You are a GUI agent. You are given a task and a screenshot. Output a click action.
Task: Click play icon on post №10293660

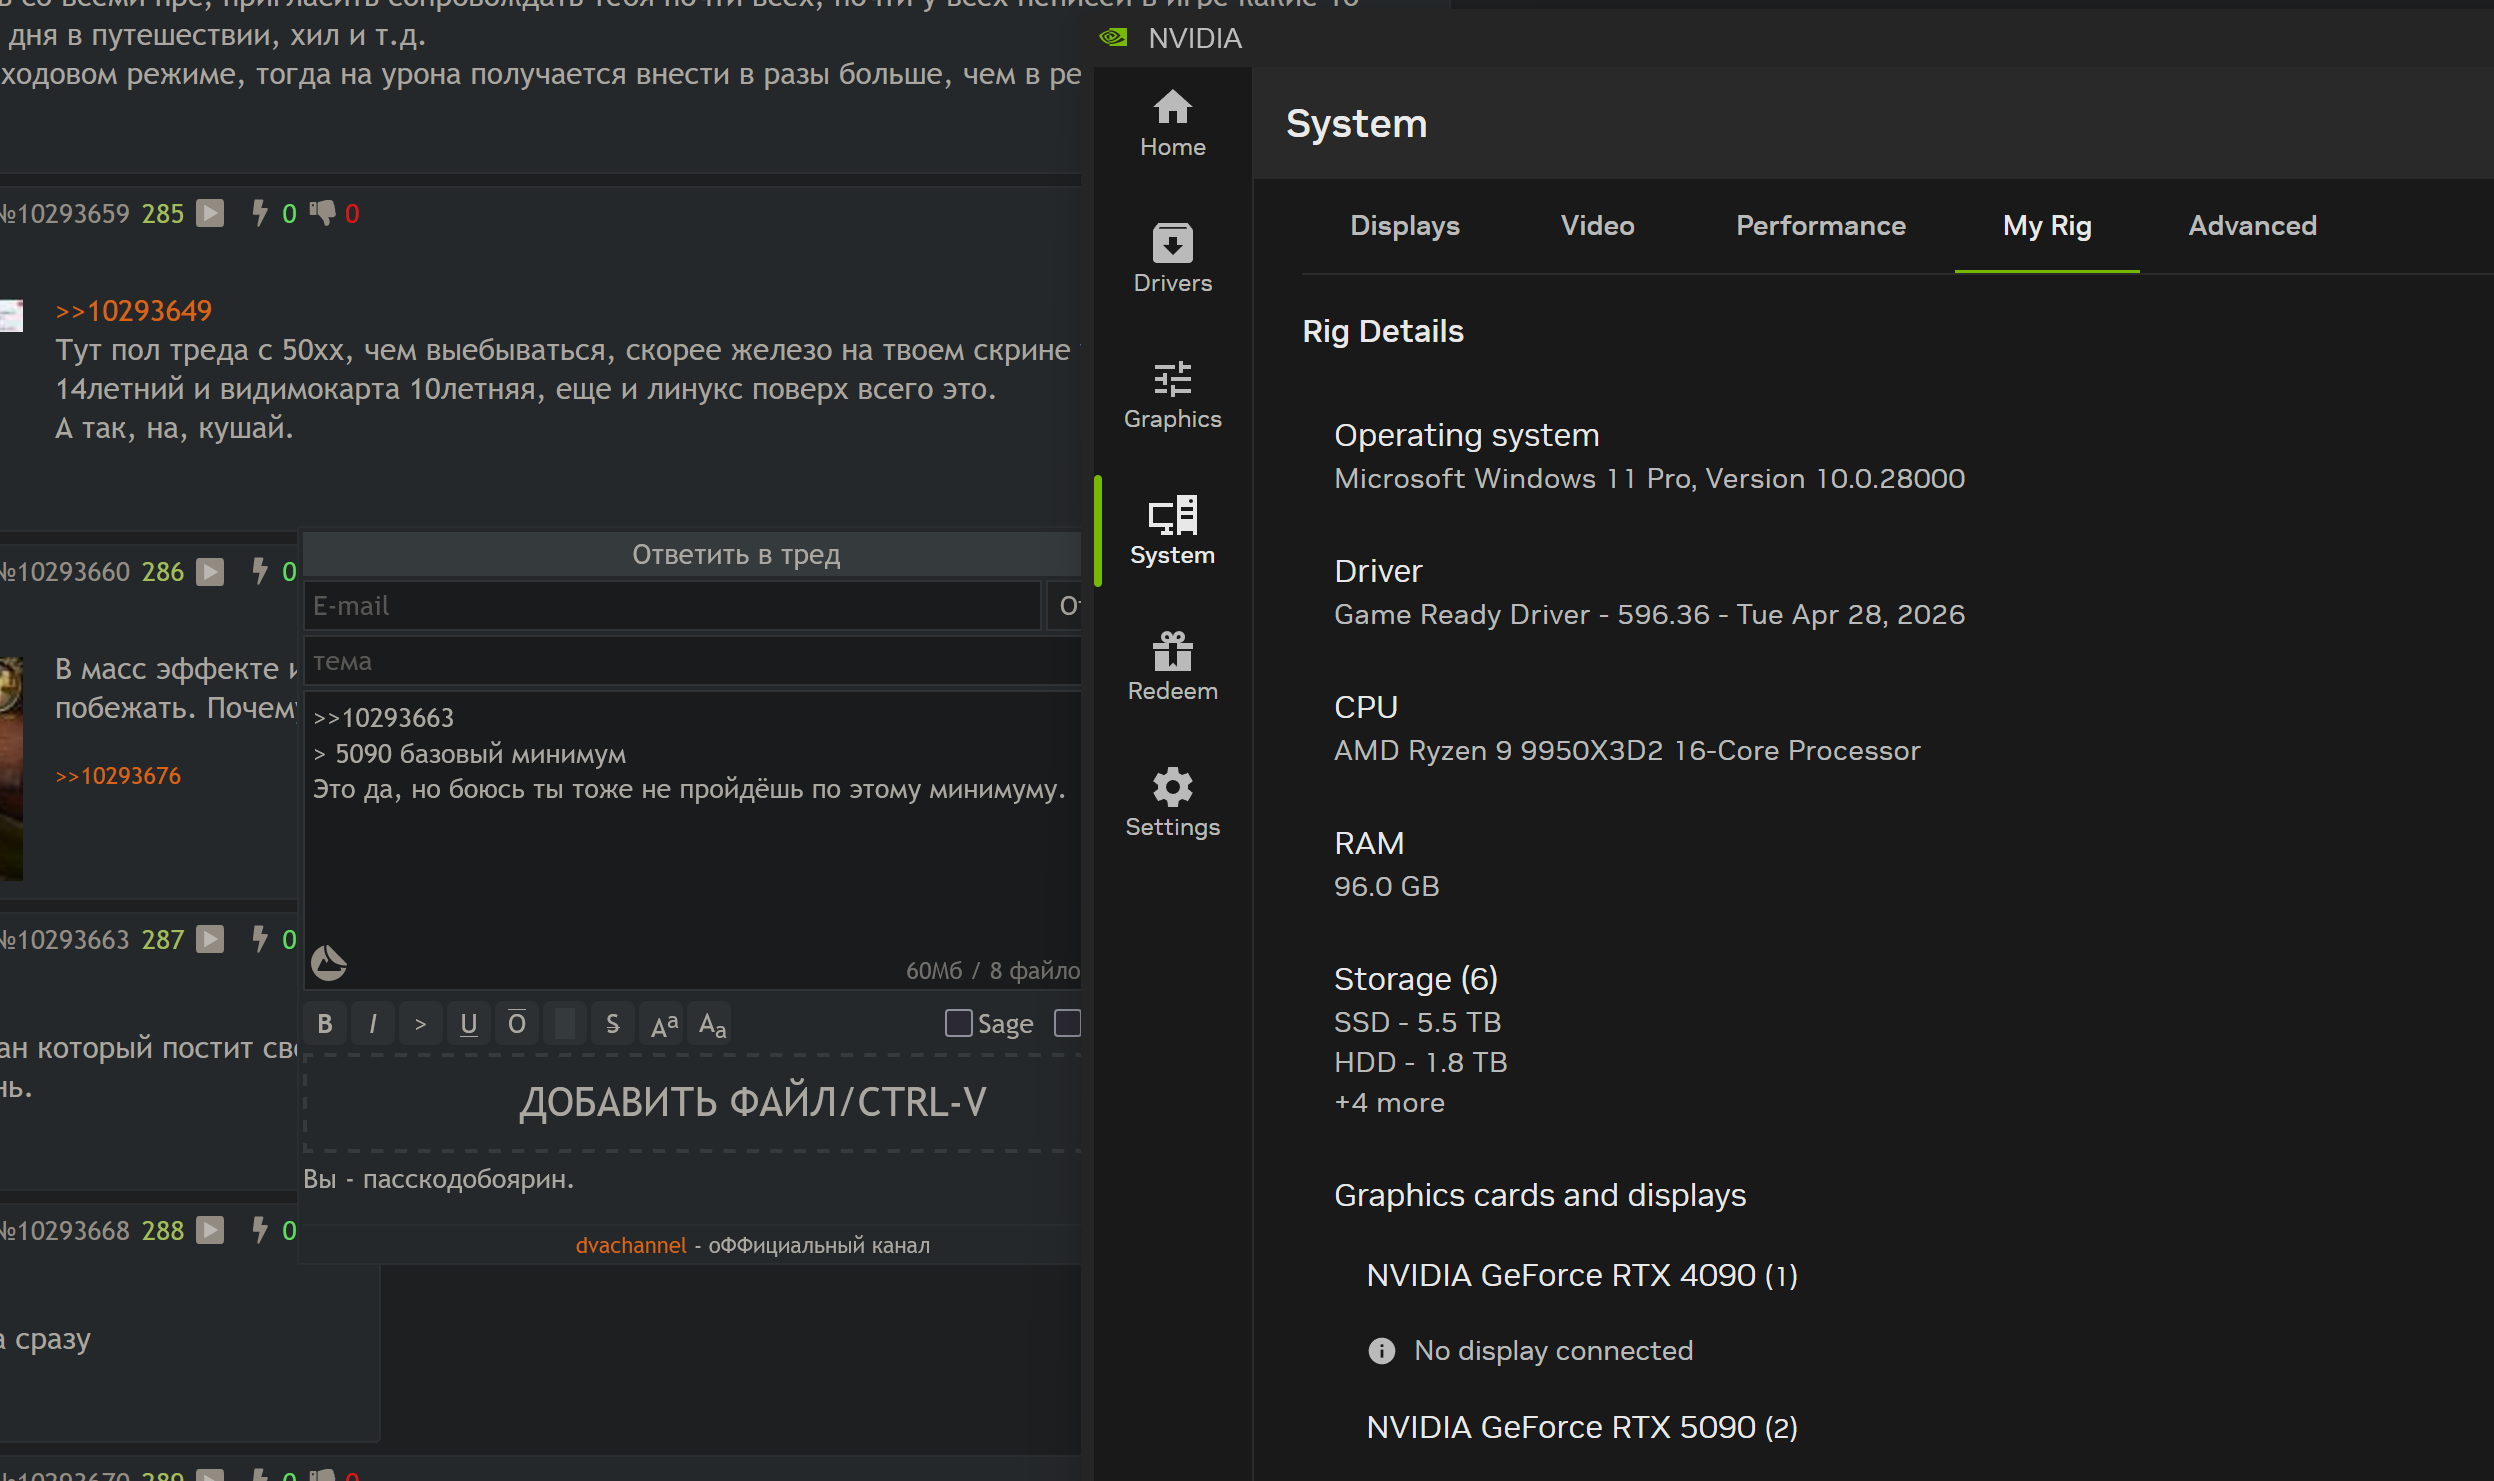click(210, 571)
